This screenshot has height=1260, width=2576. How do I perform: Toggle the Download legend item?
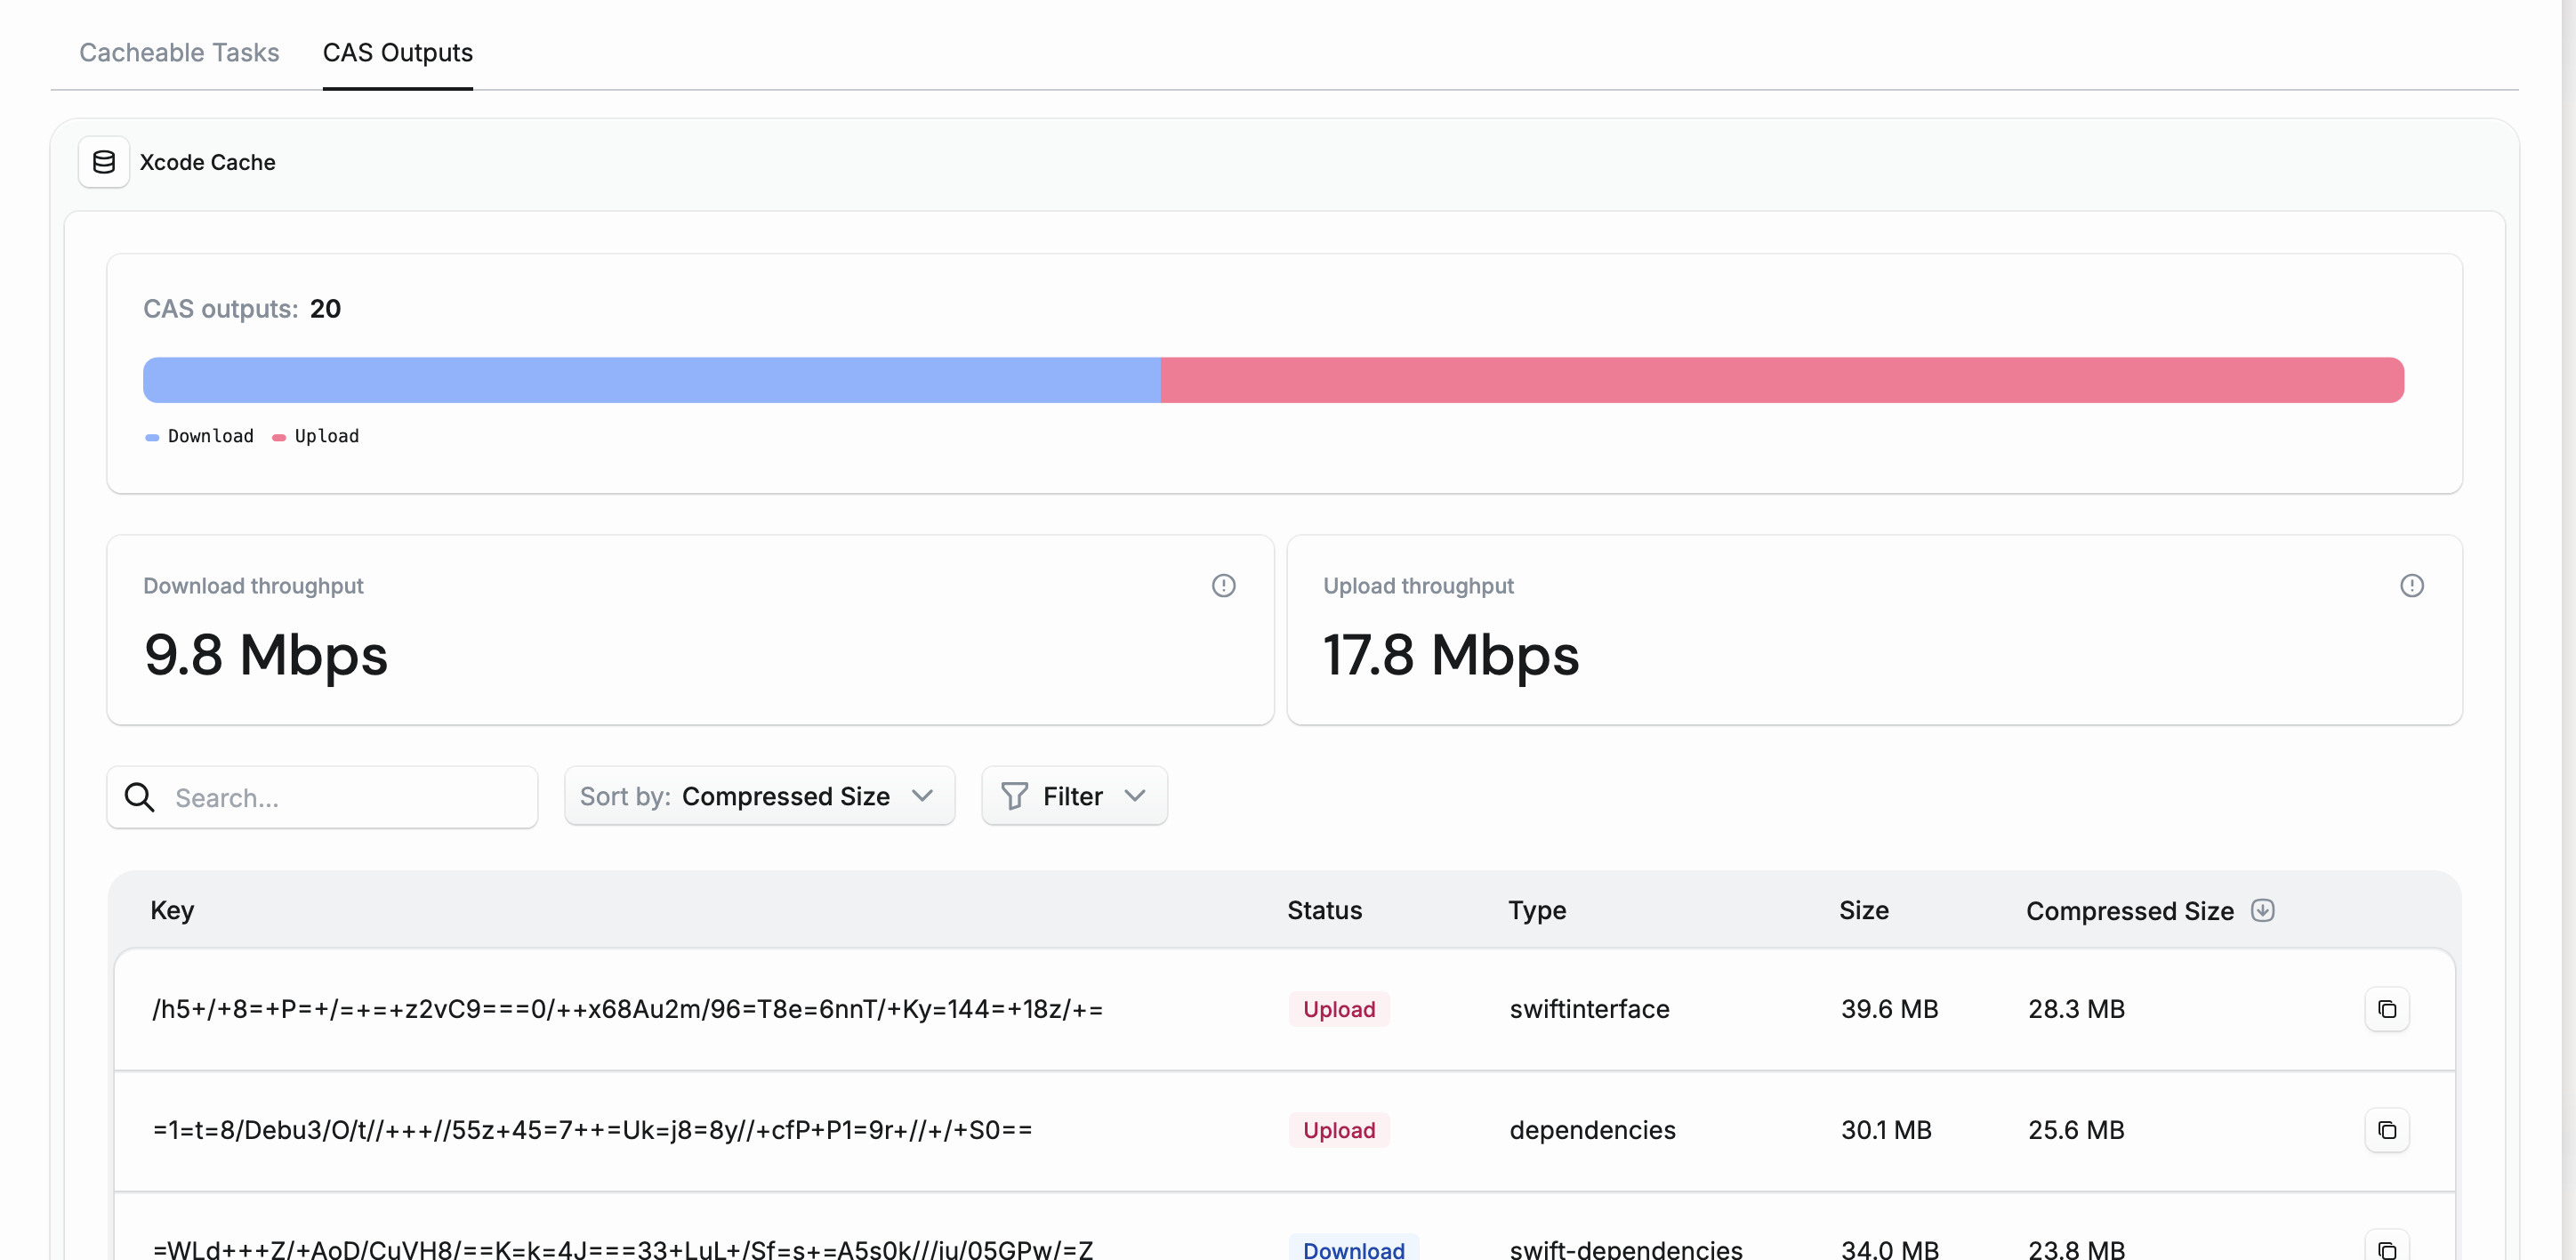pos(199,436)
